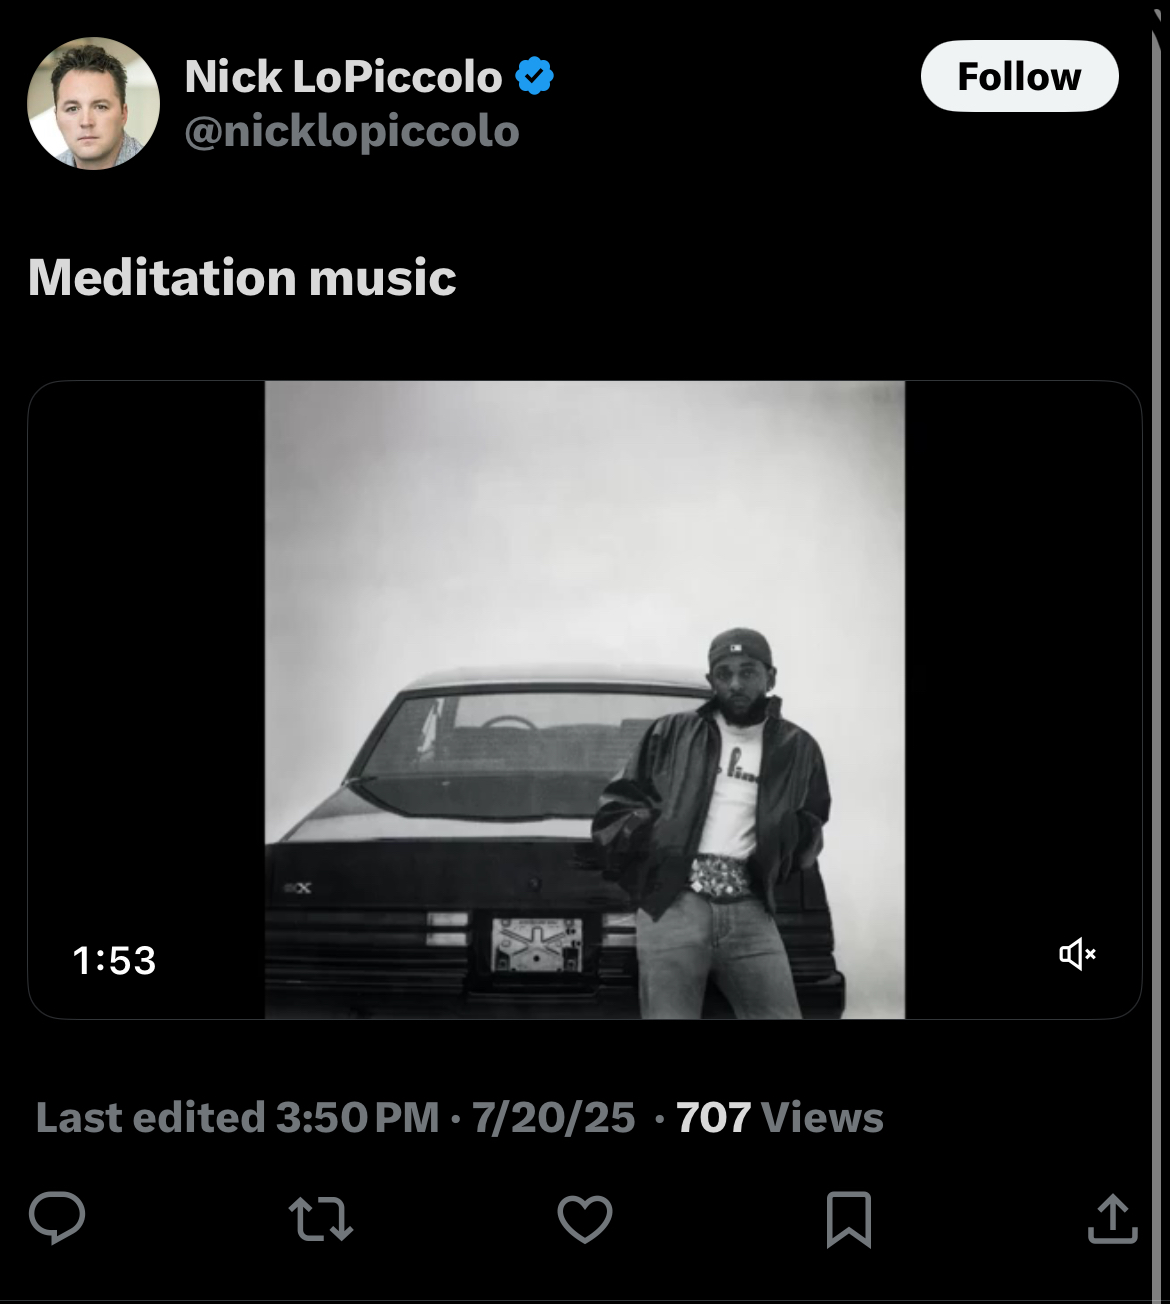Bookmark this post
The image size is (1170, 1304).
pos(849,1219)
